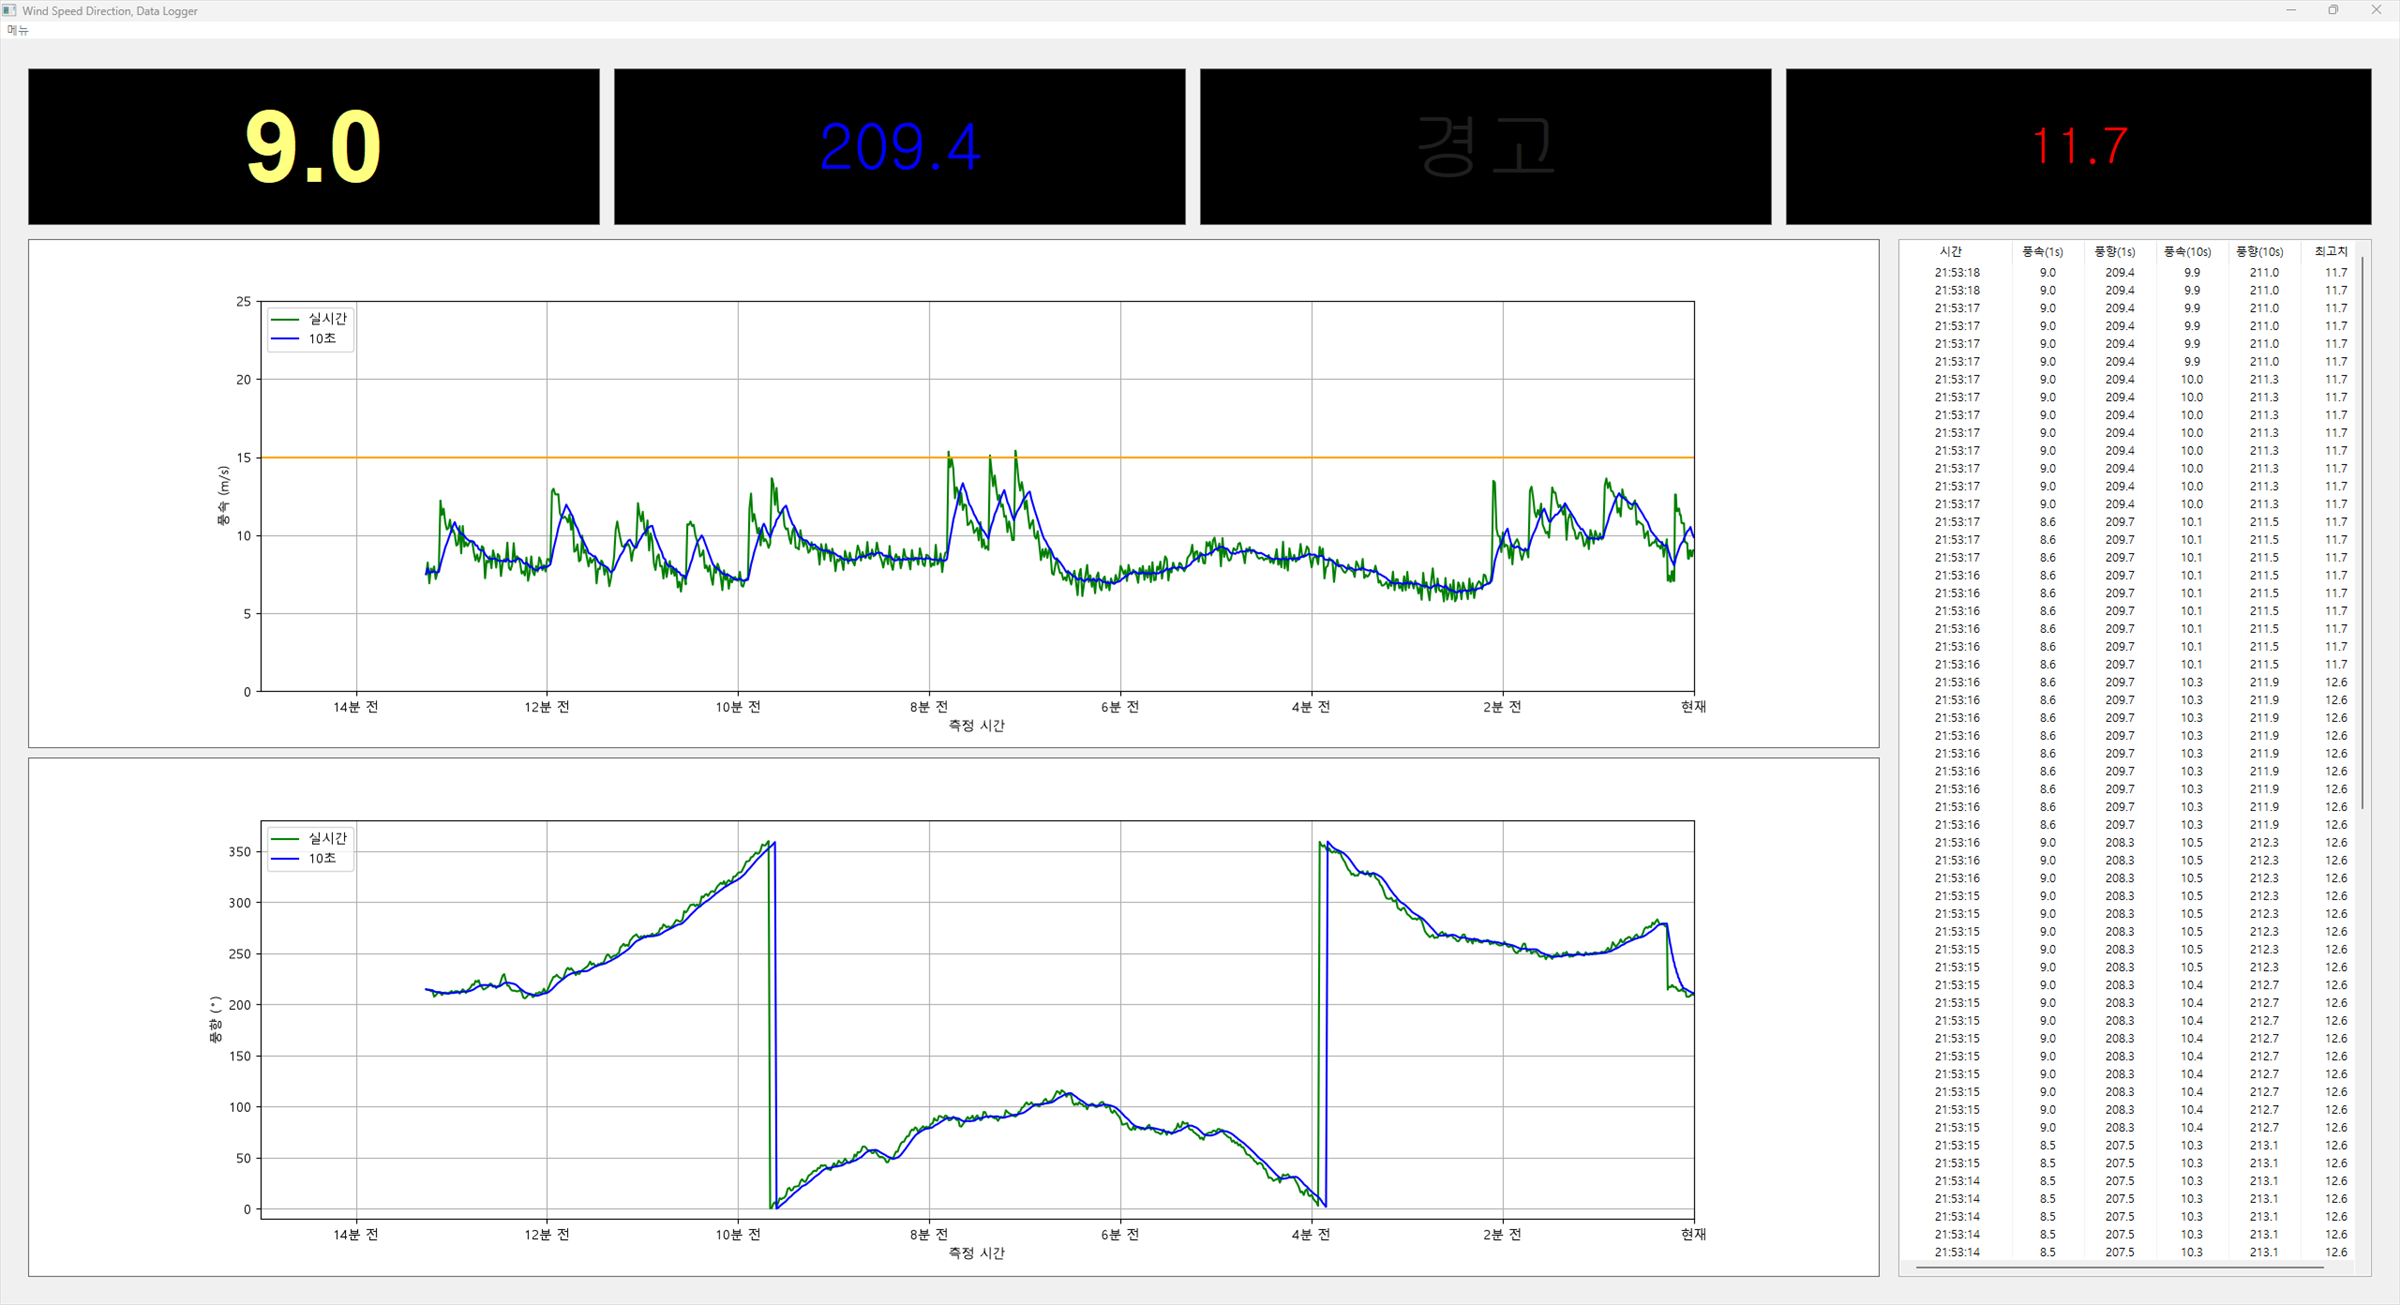Viewport: 2400px width, 1305px height.
Task: Click the data table's vertical scrollbar thumb
Action: (2362, 533)
